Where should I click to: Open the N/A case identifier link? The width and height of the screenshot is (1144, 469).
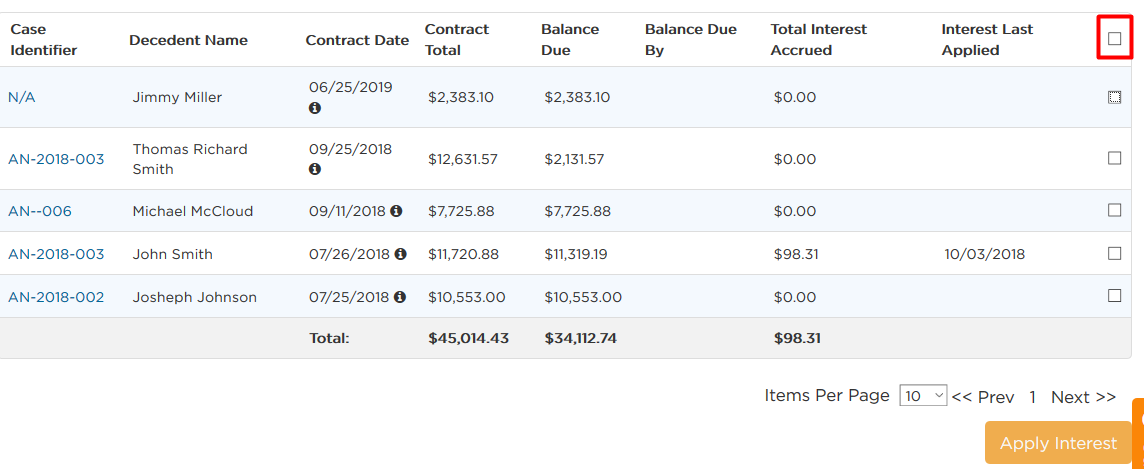(22, 97)
